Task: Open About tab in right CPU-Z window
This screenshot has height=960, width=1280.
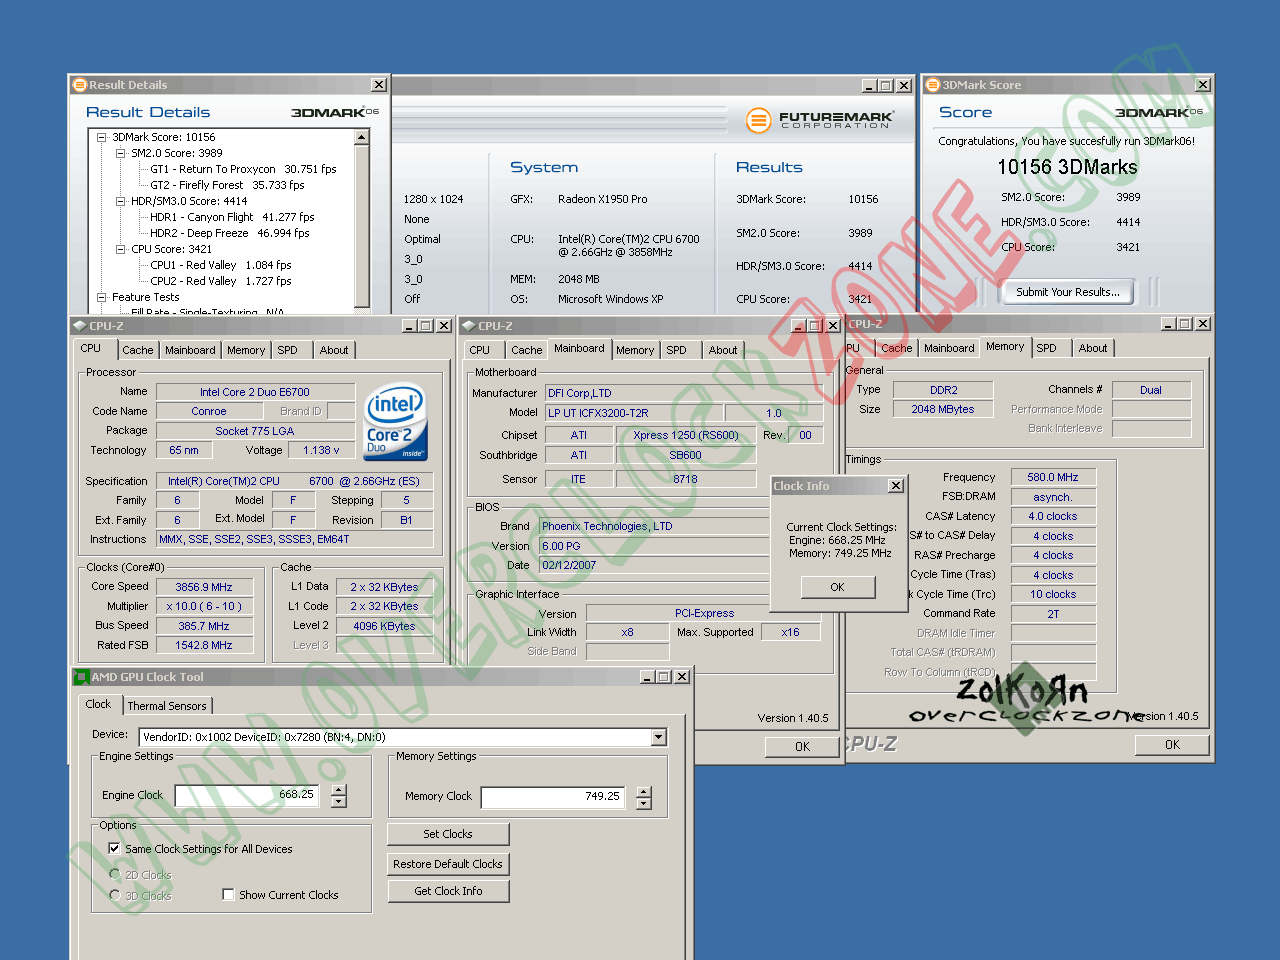Action: pos(1093,348)
